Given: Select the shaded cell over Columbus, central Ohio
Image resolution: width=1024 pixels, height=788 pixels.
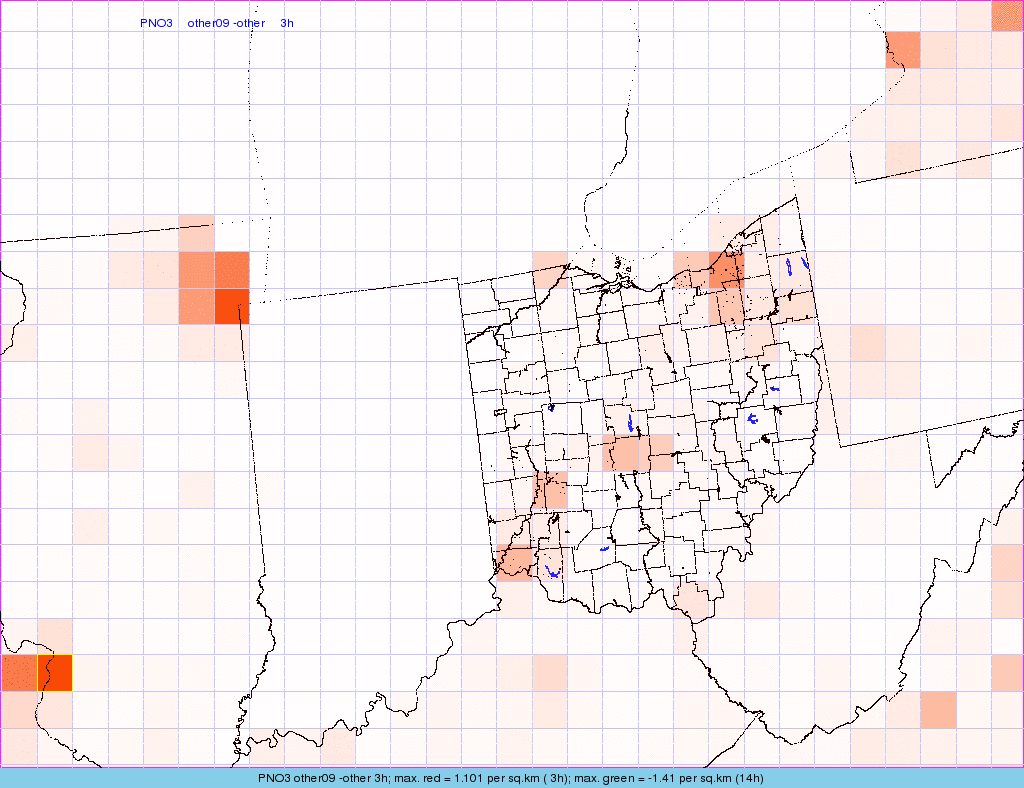Looking at the screenshot, I should tap(626, 453).
